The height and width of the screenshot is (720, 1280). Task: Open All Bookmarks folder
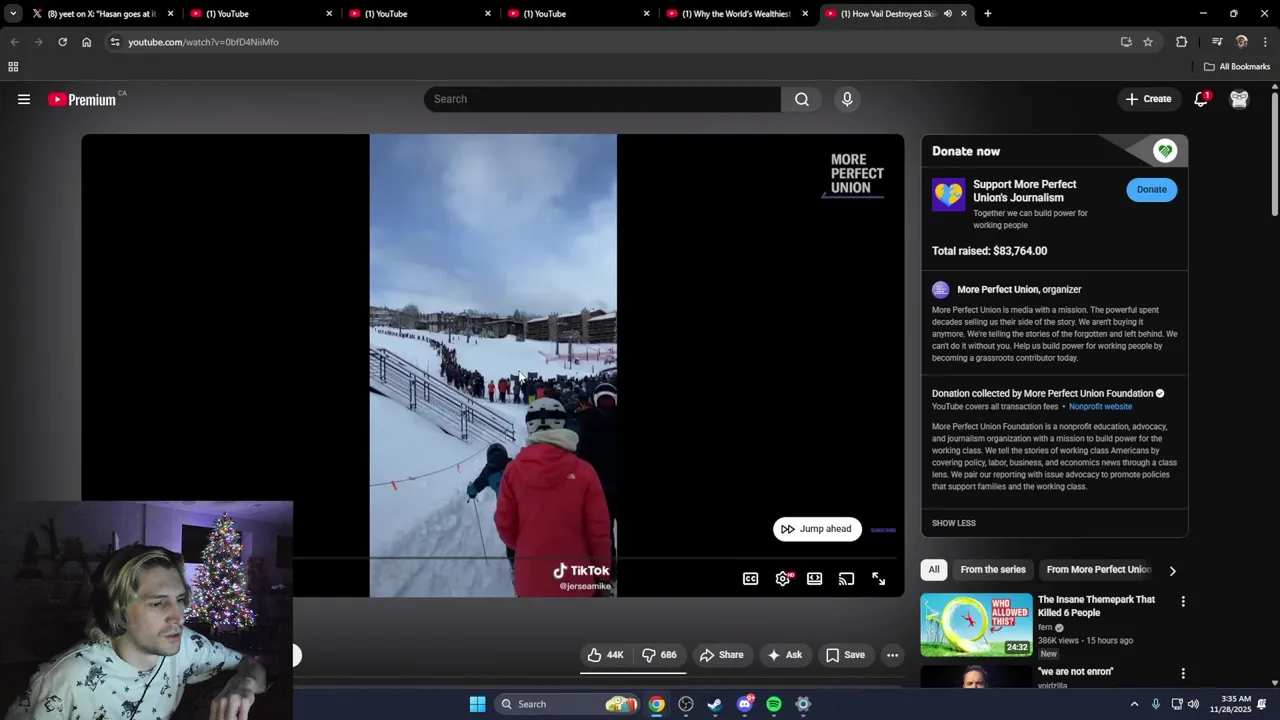click(x=1237, y=67)
